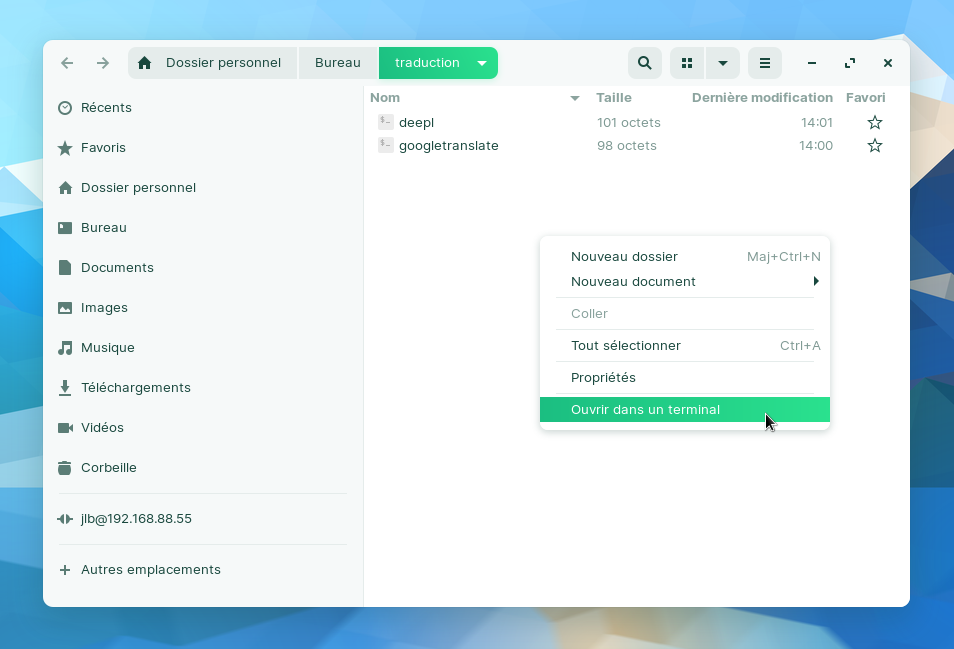This screenshot has width=954, height=649.
Task: Click the search magnifier icon
Action: pos(645,63)
